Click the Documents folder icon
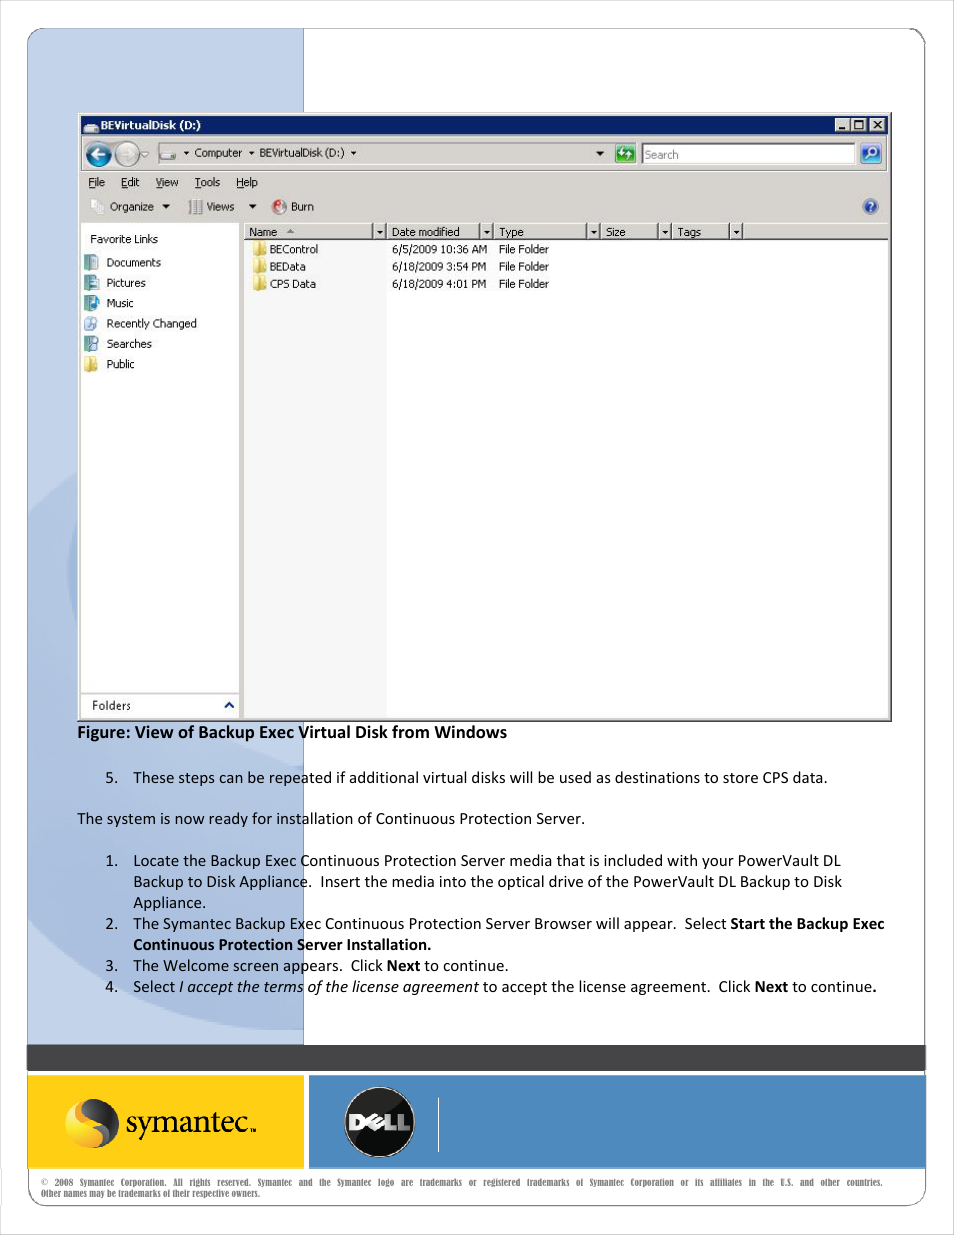Image resolution: width=954 pixels, height=1235 pixels. [x=92, y=262]
